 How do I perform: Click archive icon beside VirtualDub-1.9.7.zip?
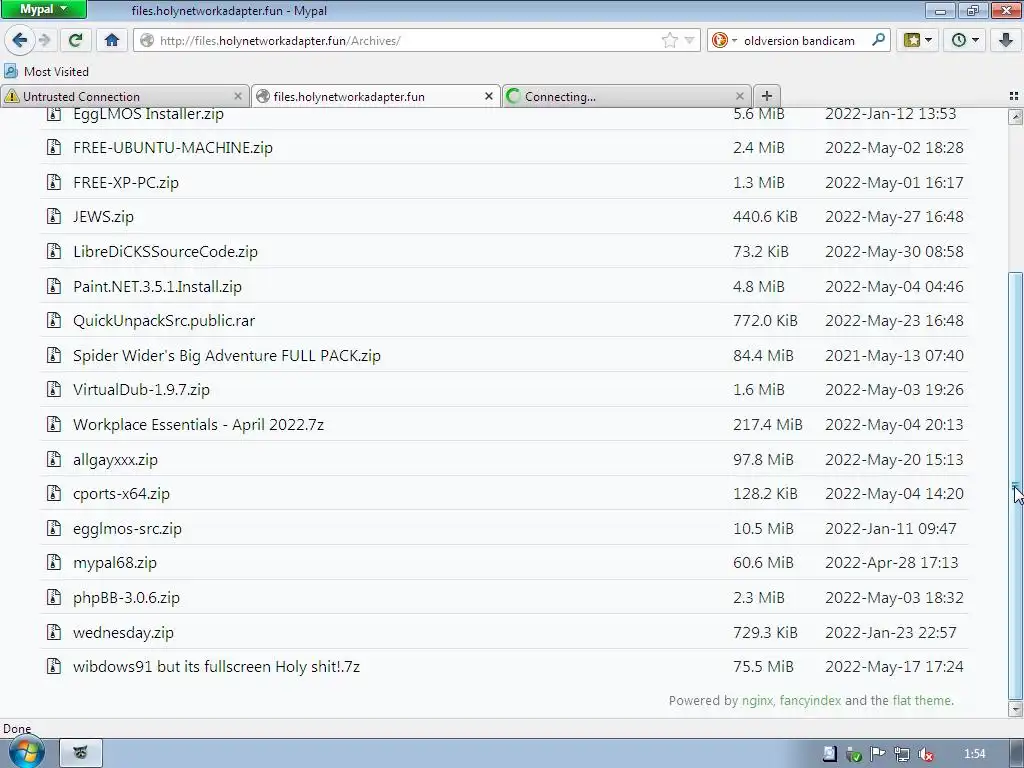click(54, 389)
